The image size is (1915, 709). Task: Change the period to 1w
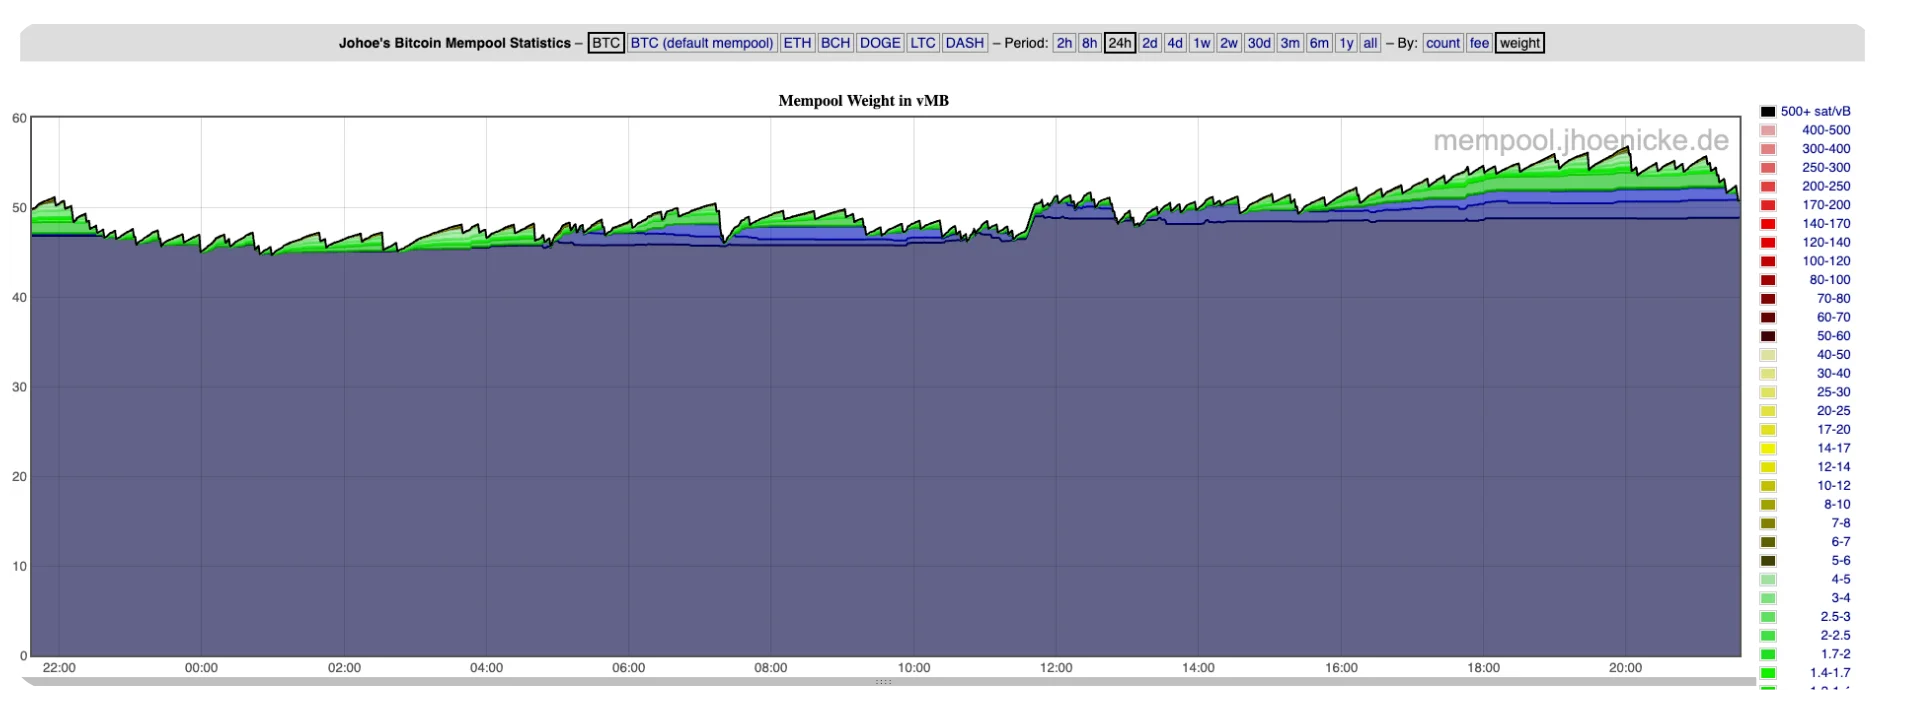coord(1201,43)
